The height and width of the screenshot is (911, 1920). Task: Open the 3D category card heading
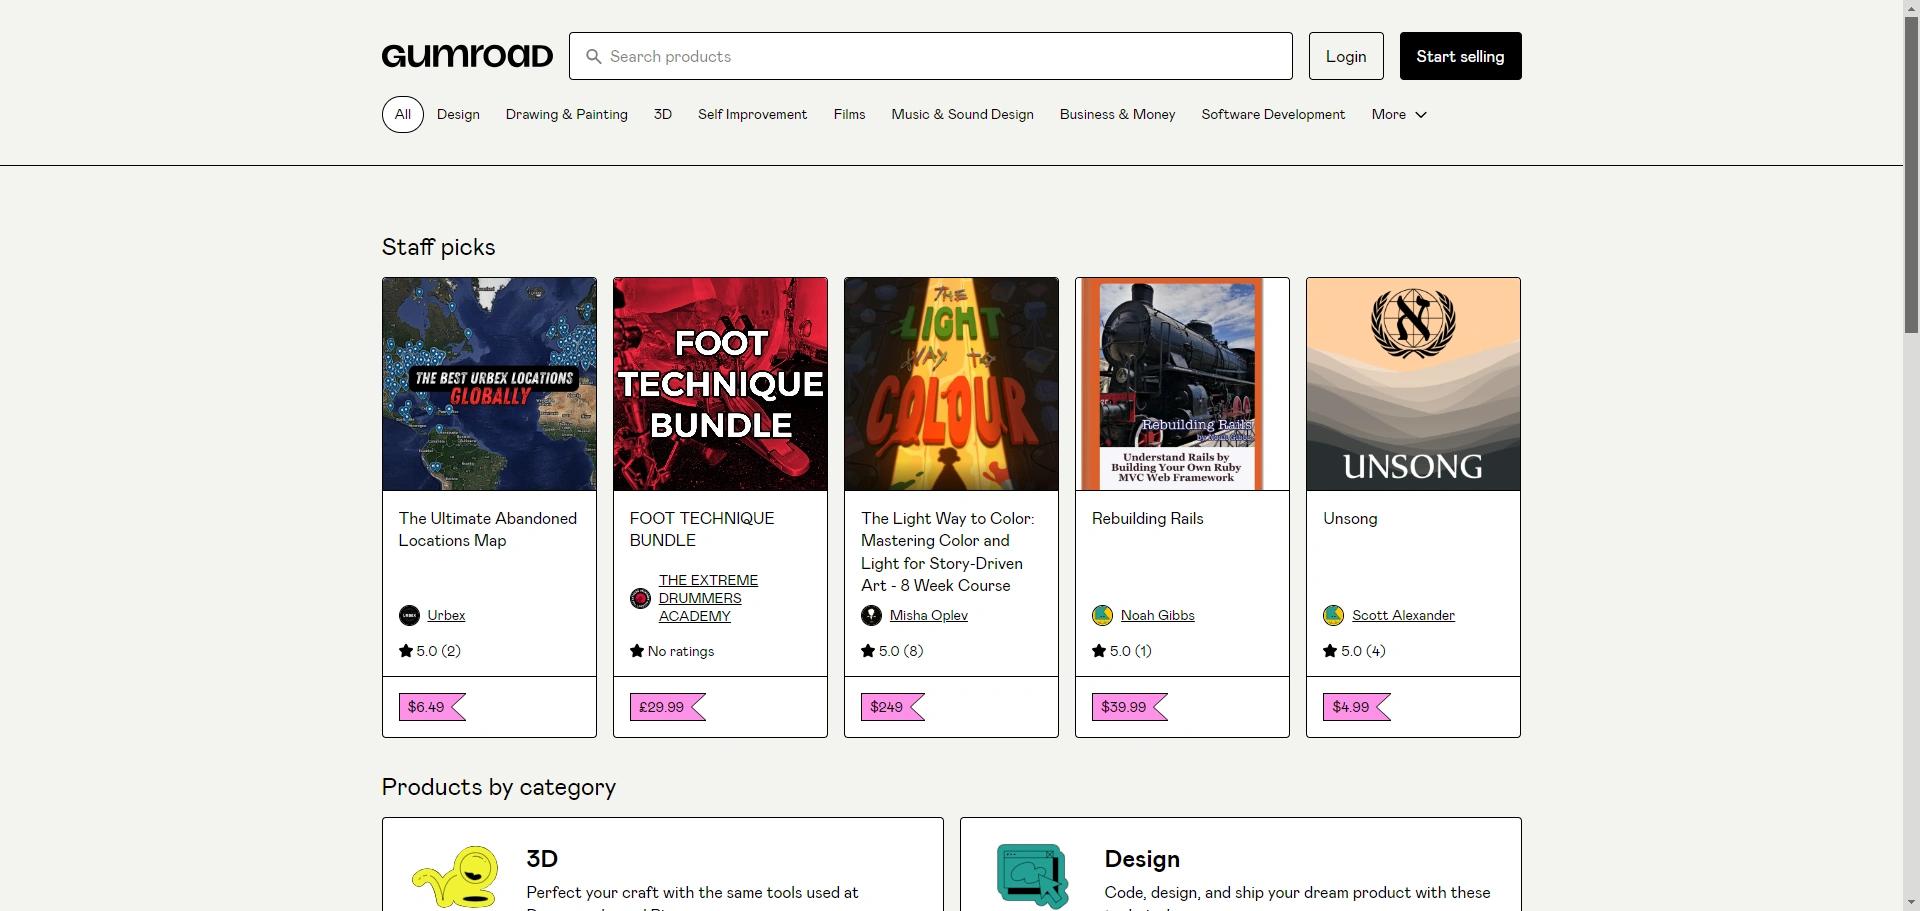(542, 859)
